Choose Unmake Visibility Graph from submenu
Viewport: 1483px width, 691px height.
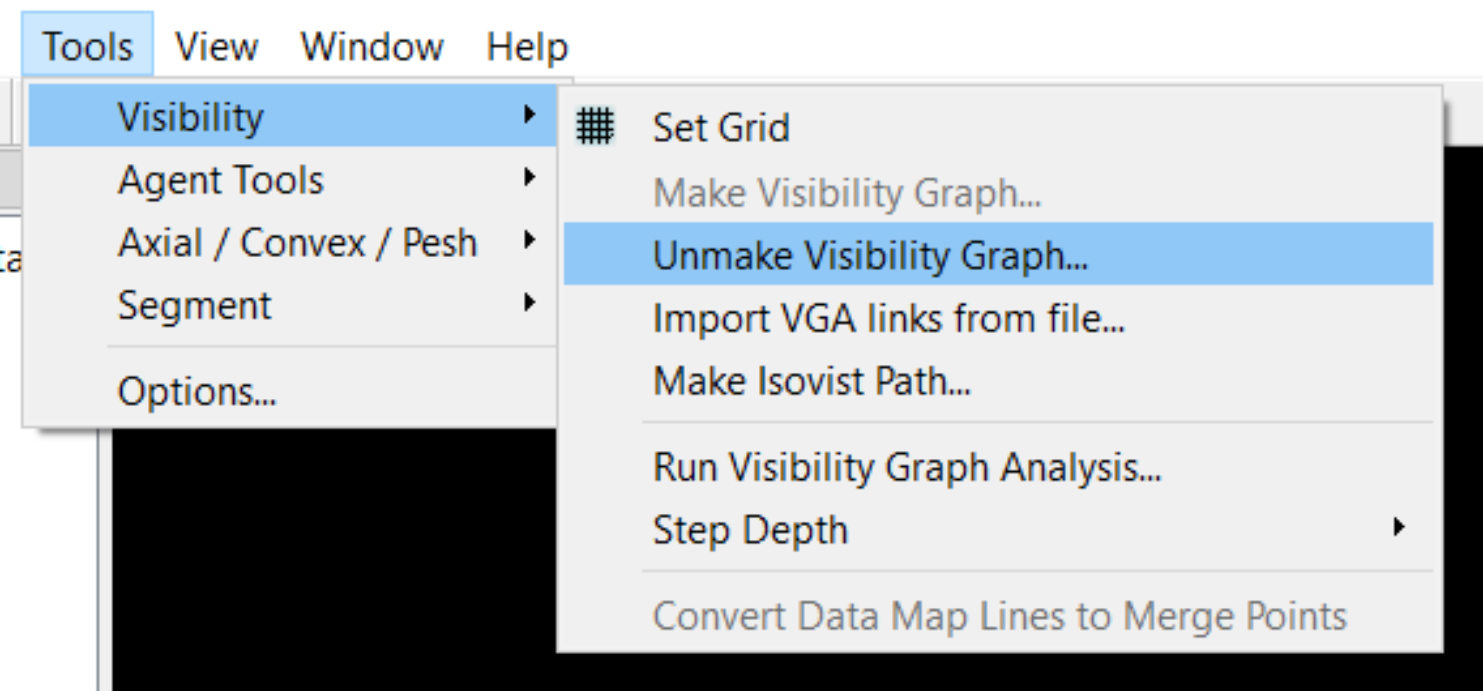870,257
